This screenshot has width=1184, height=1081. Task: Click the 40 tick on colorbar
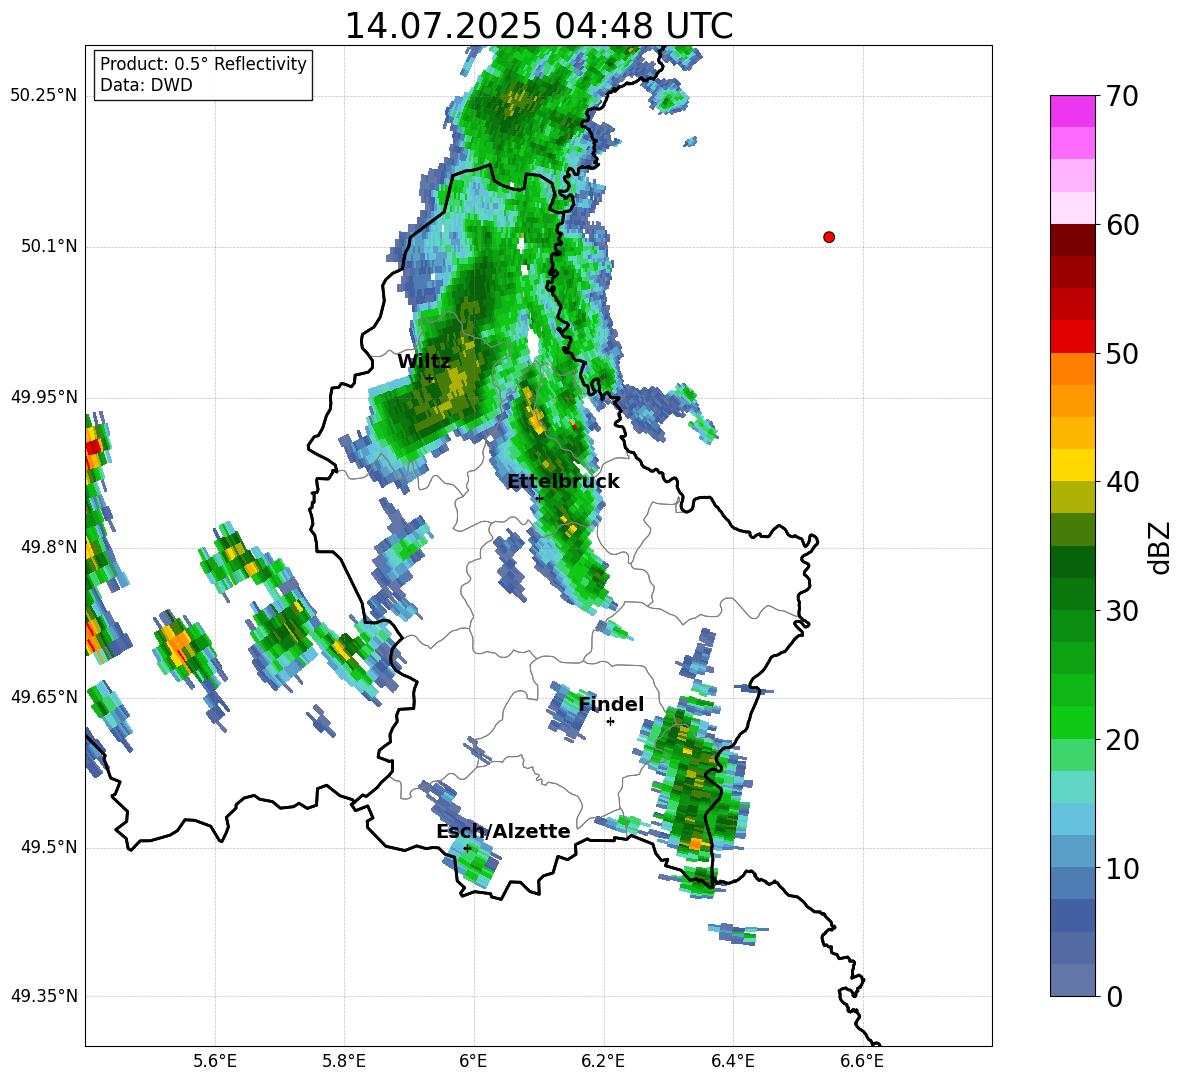tap(1122, 482)
